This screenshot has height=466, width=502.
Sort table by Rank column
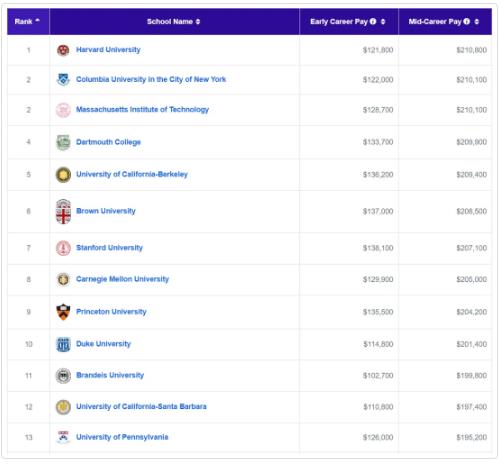(28, 22)
